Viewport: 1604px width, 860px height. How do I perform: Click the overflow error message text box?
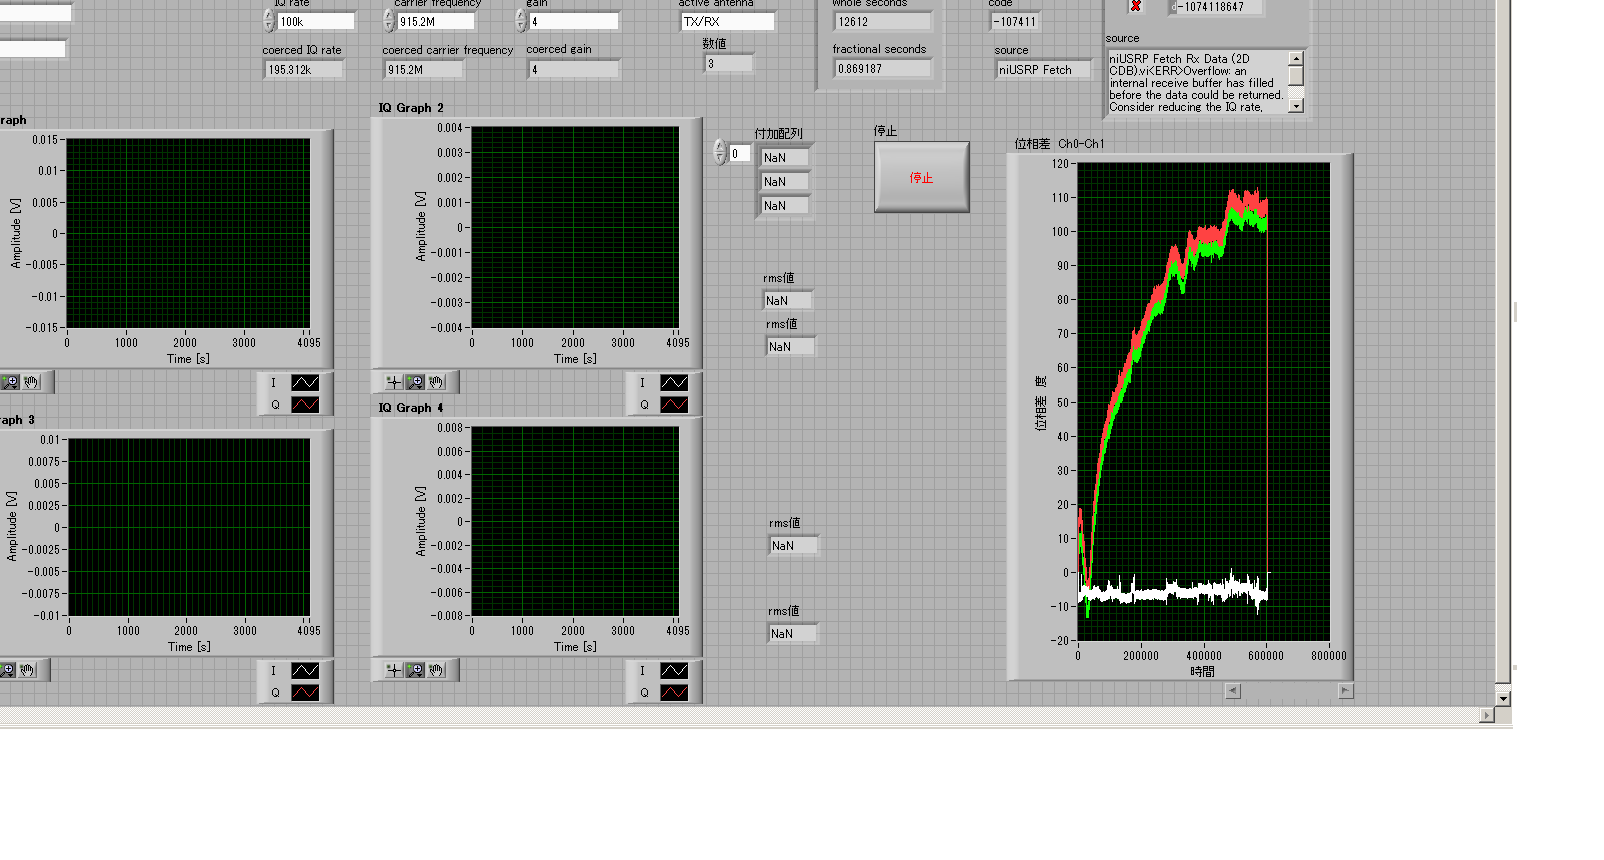tap(1197, 82)
